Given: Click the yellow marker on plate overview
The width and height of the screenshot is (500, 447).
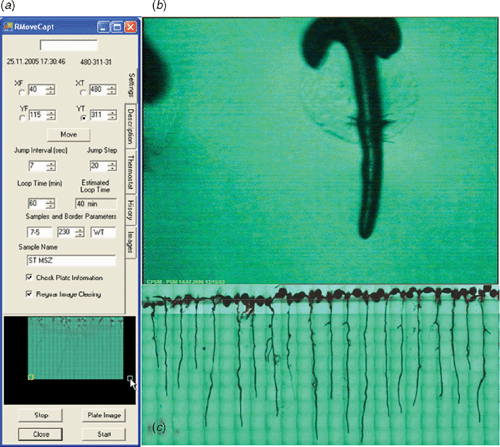Looking at the screenshot, I should point(31,377).
